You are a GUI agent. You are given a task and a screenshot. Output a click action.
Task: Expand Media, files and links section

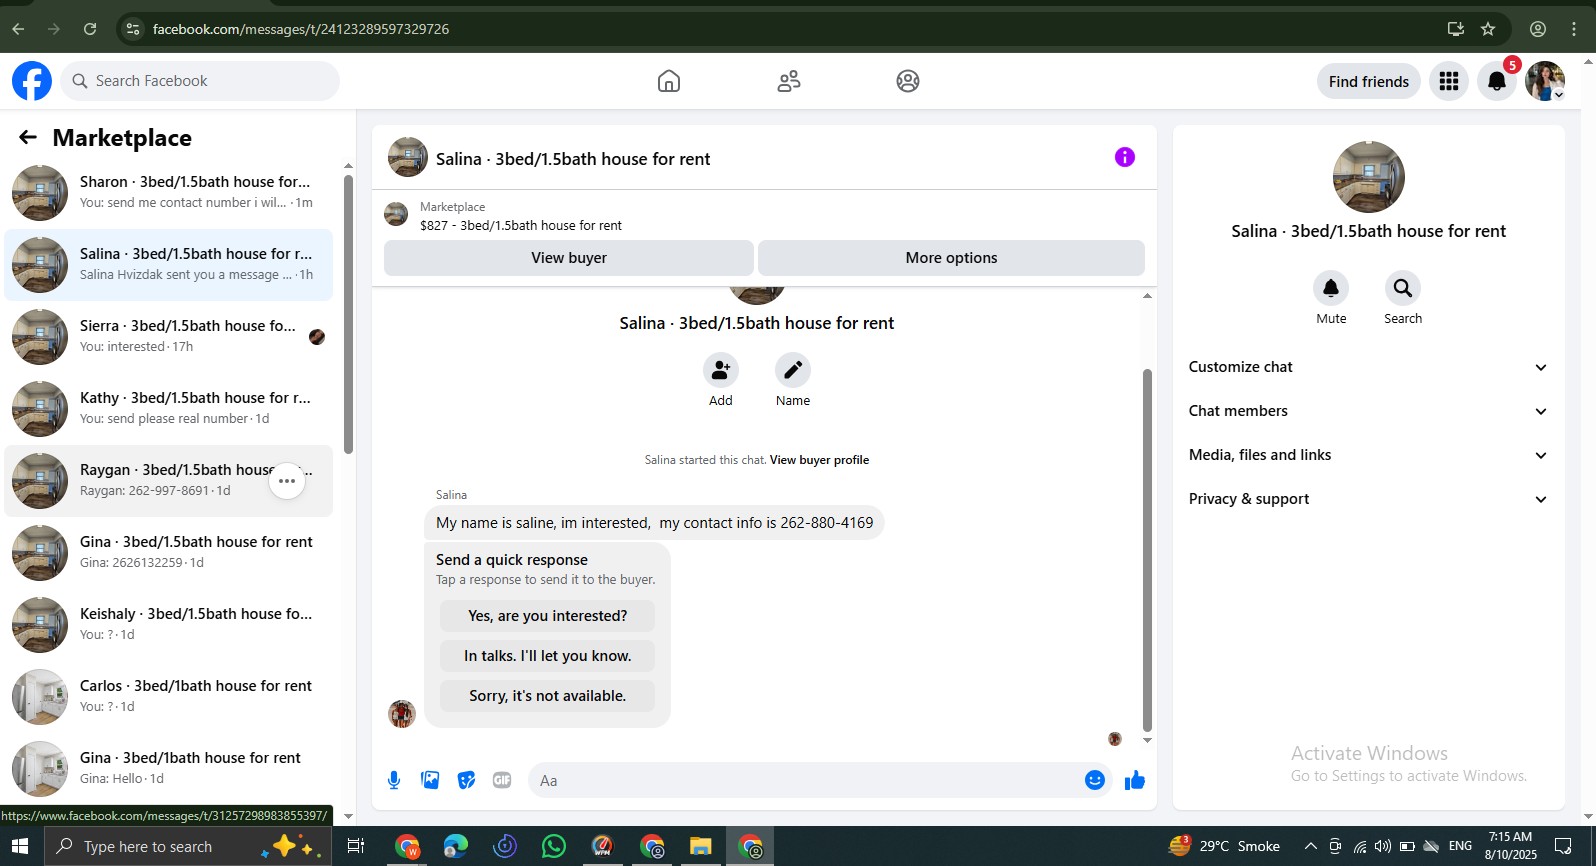point(1368,455)
